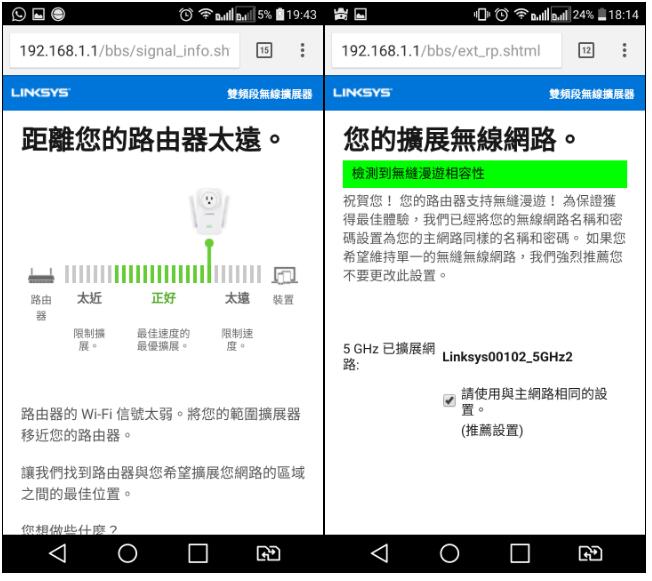The image size is (652, 581).
Task: Click the 正好 label under the meter
Action: [164, 299]
